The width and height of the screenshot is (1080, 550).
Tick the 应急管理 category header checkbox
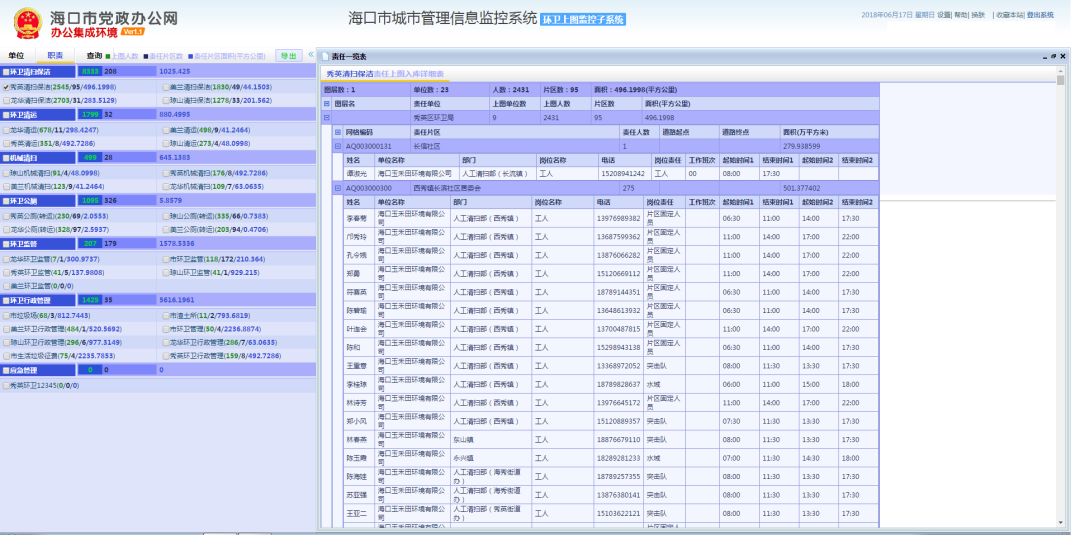click(6, 370)
